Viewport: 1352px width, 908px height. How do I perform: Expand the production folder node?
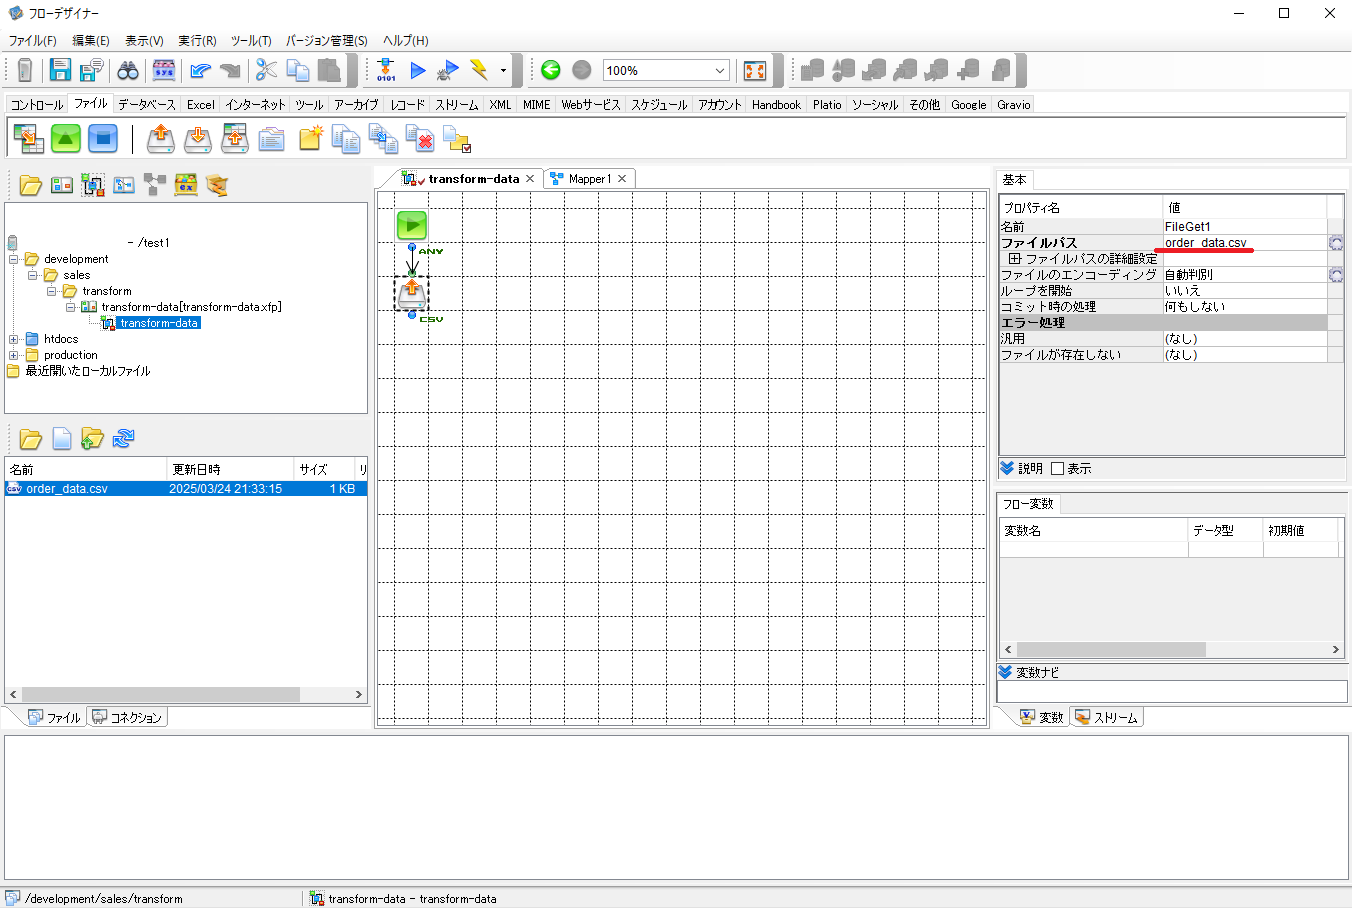14,355
